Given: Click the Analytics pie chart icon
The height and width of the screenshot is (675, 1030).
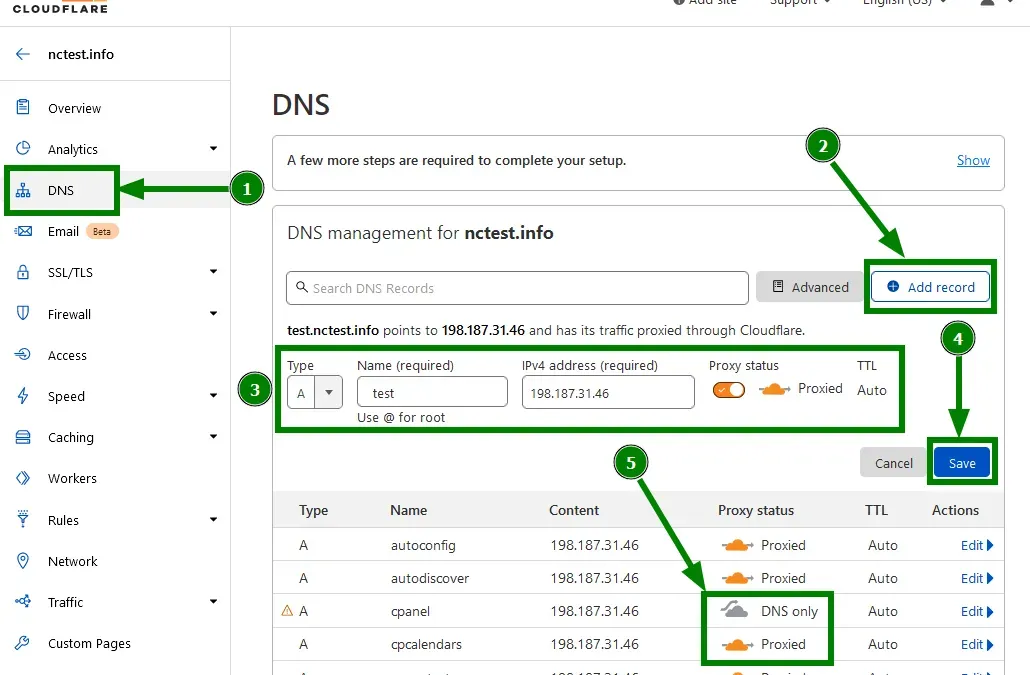Looking at the screenshot, I should [x=23, y=148].
